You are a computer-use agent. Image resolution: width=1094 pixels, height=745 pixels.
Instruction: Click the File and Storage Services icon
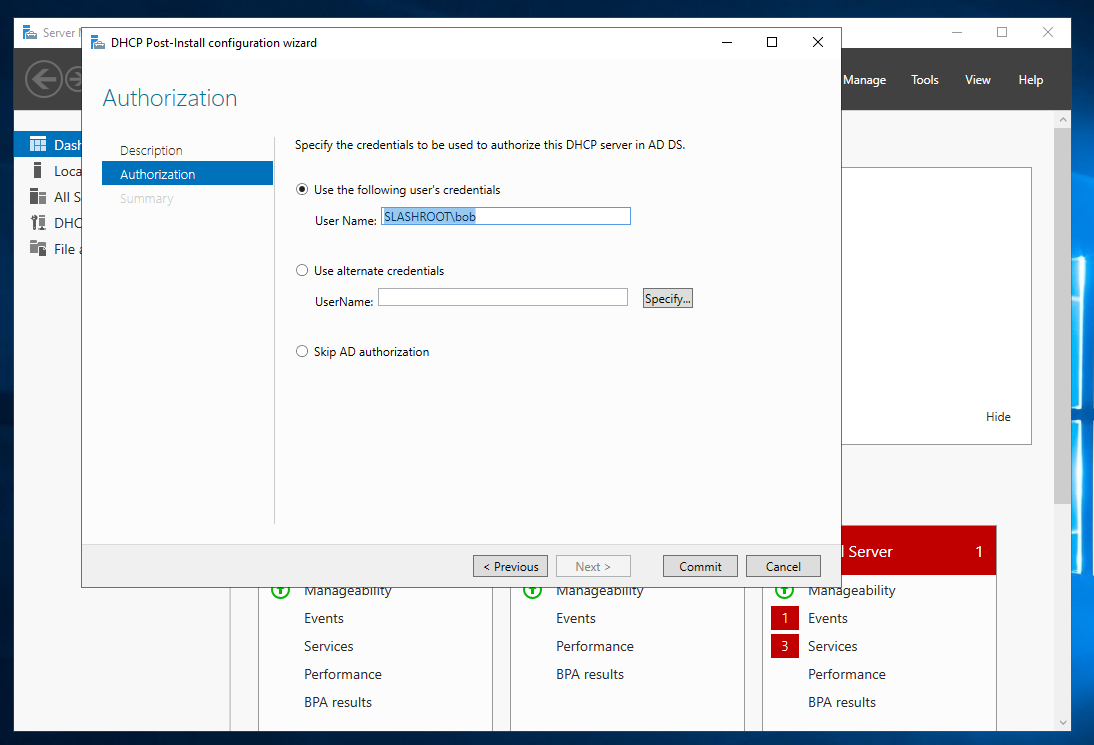pos(38,248)
